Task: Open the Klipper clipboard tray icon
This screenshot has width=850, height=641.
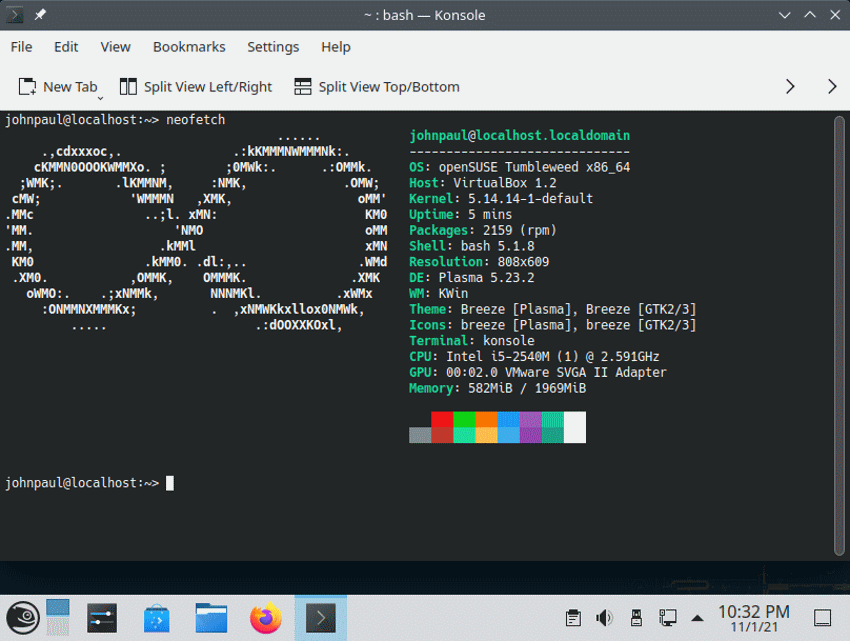Action: (573, 618)
